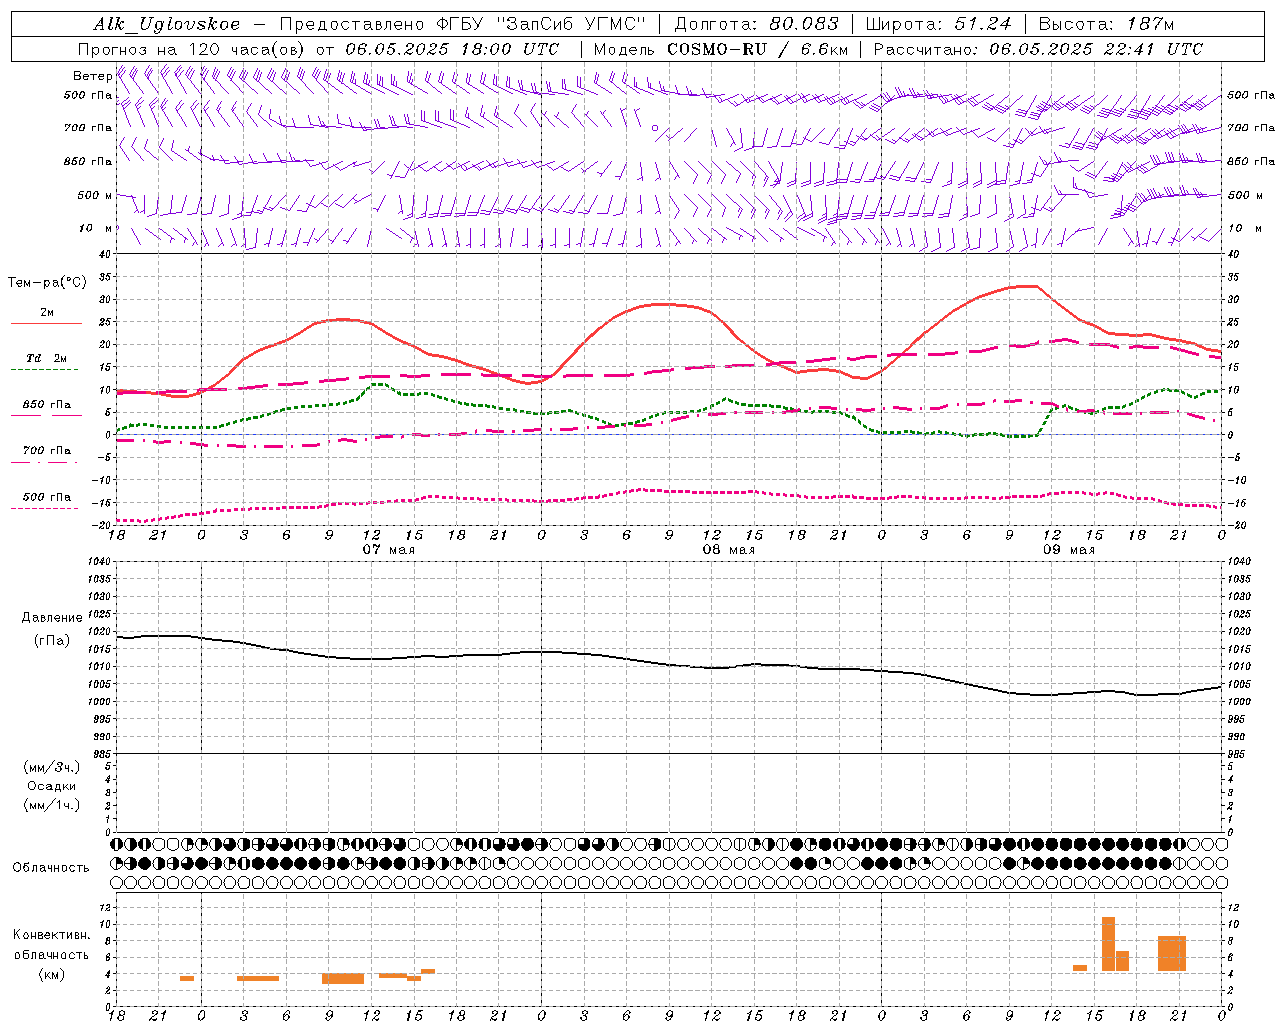Viewport: 1280px width, 1024px height.
Task: Click the (гПа) unit label under Давление
Action: 52,640
